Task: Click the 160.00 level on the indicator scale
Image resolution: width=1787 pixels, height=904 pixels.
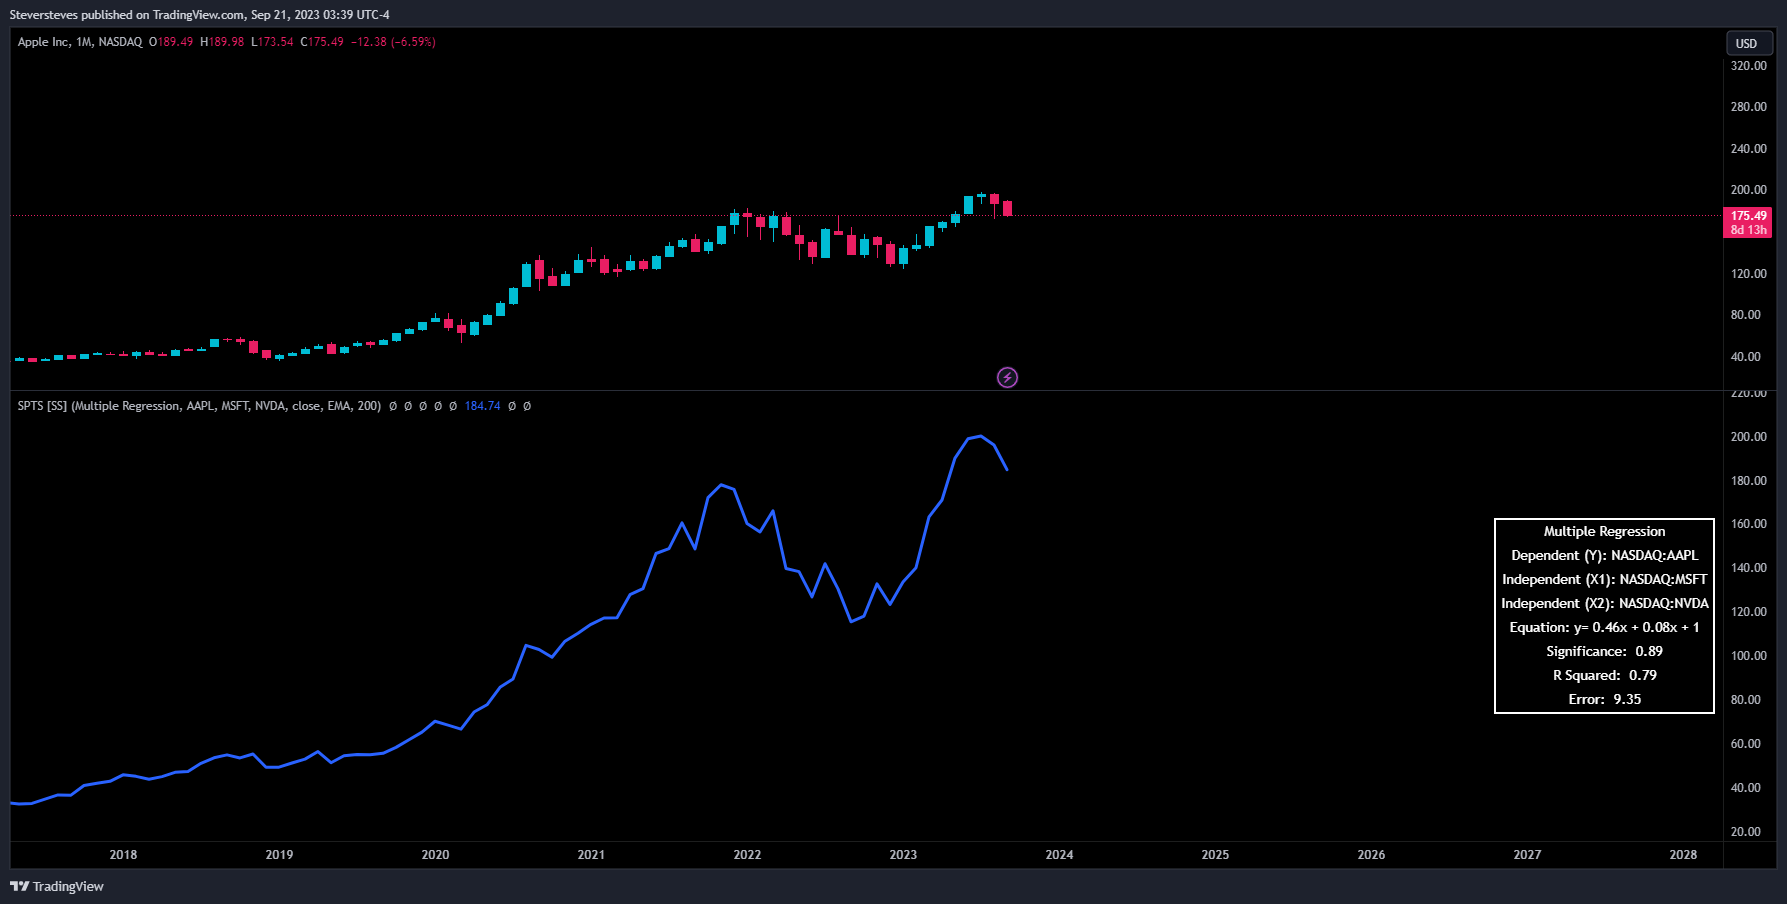Action: (x=1748, y=523)
